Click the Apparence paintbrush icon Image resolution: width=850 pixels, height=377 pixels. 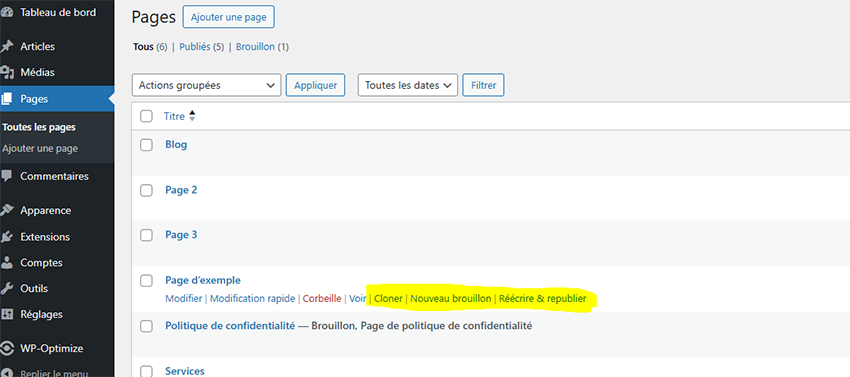7,210
